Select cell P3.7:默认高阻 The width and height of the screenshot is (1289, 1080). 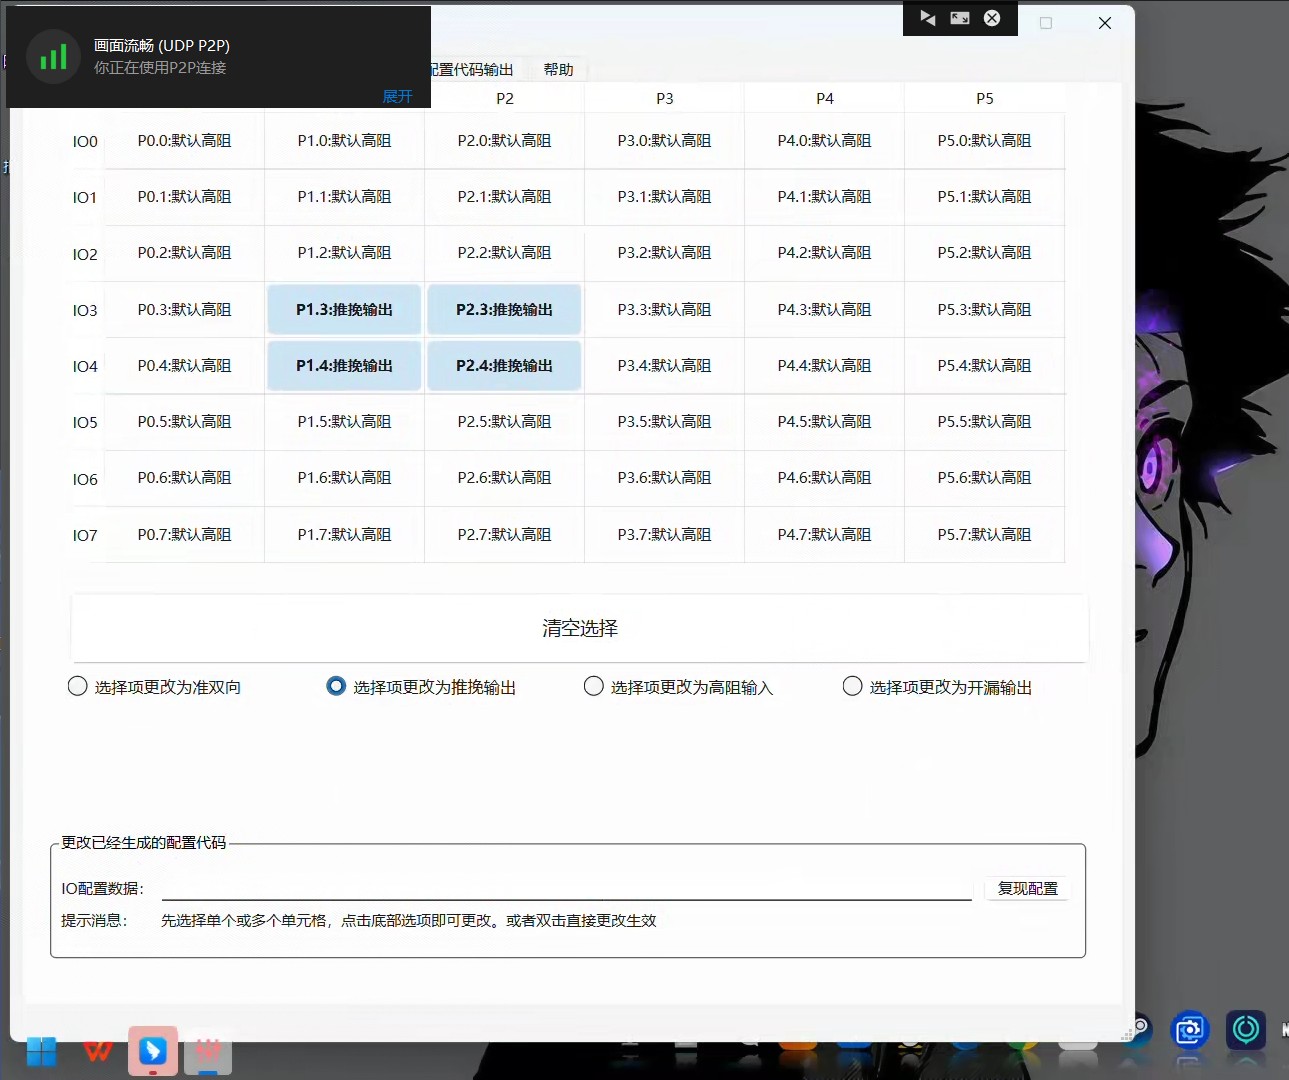[664, 535]
